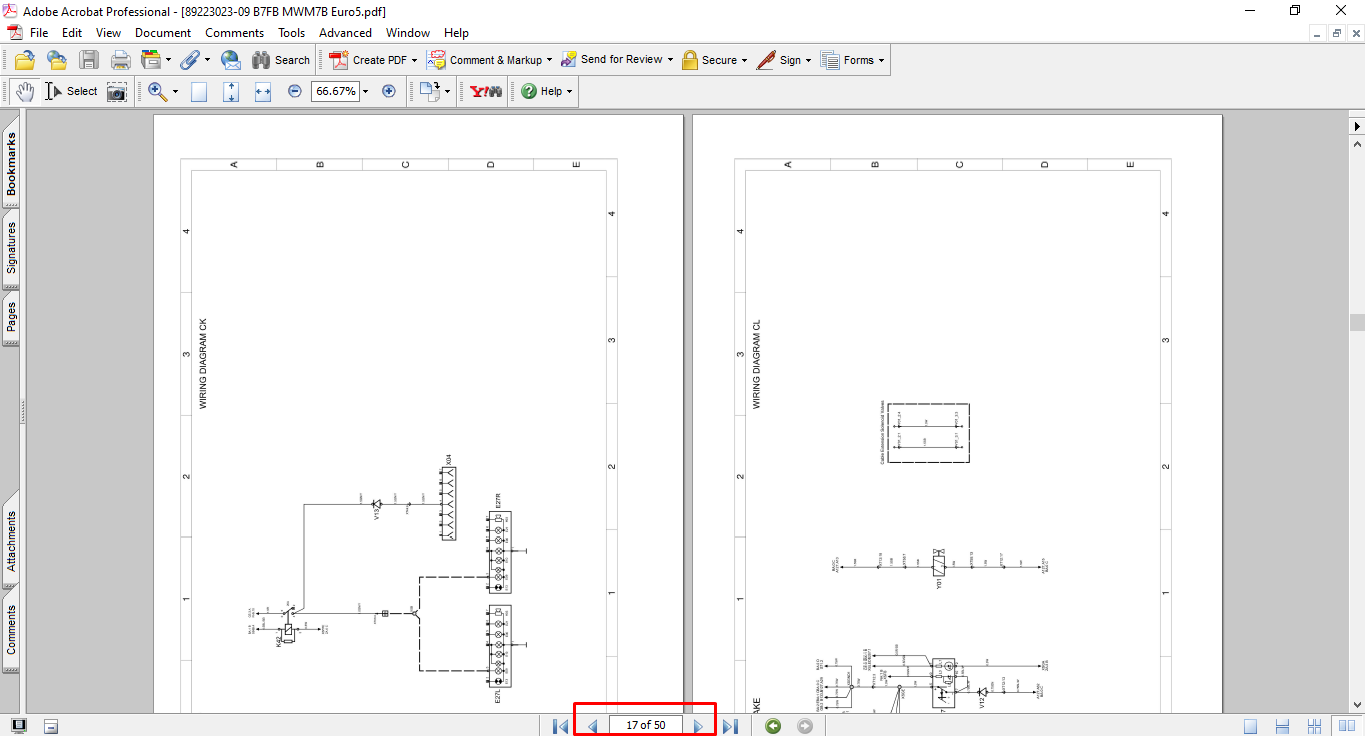Click the Save file icon
Image resolution: width=1365 pixels, height=736 pixels.
click(89, 60)
